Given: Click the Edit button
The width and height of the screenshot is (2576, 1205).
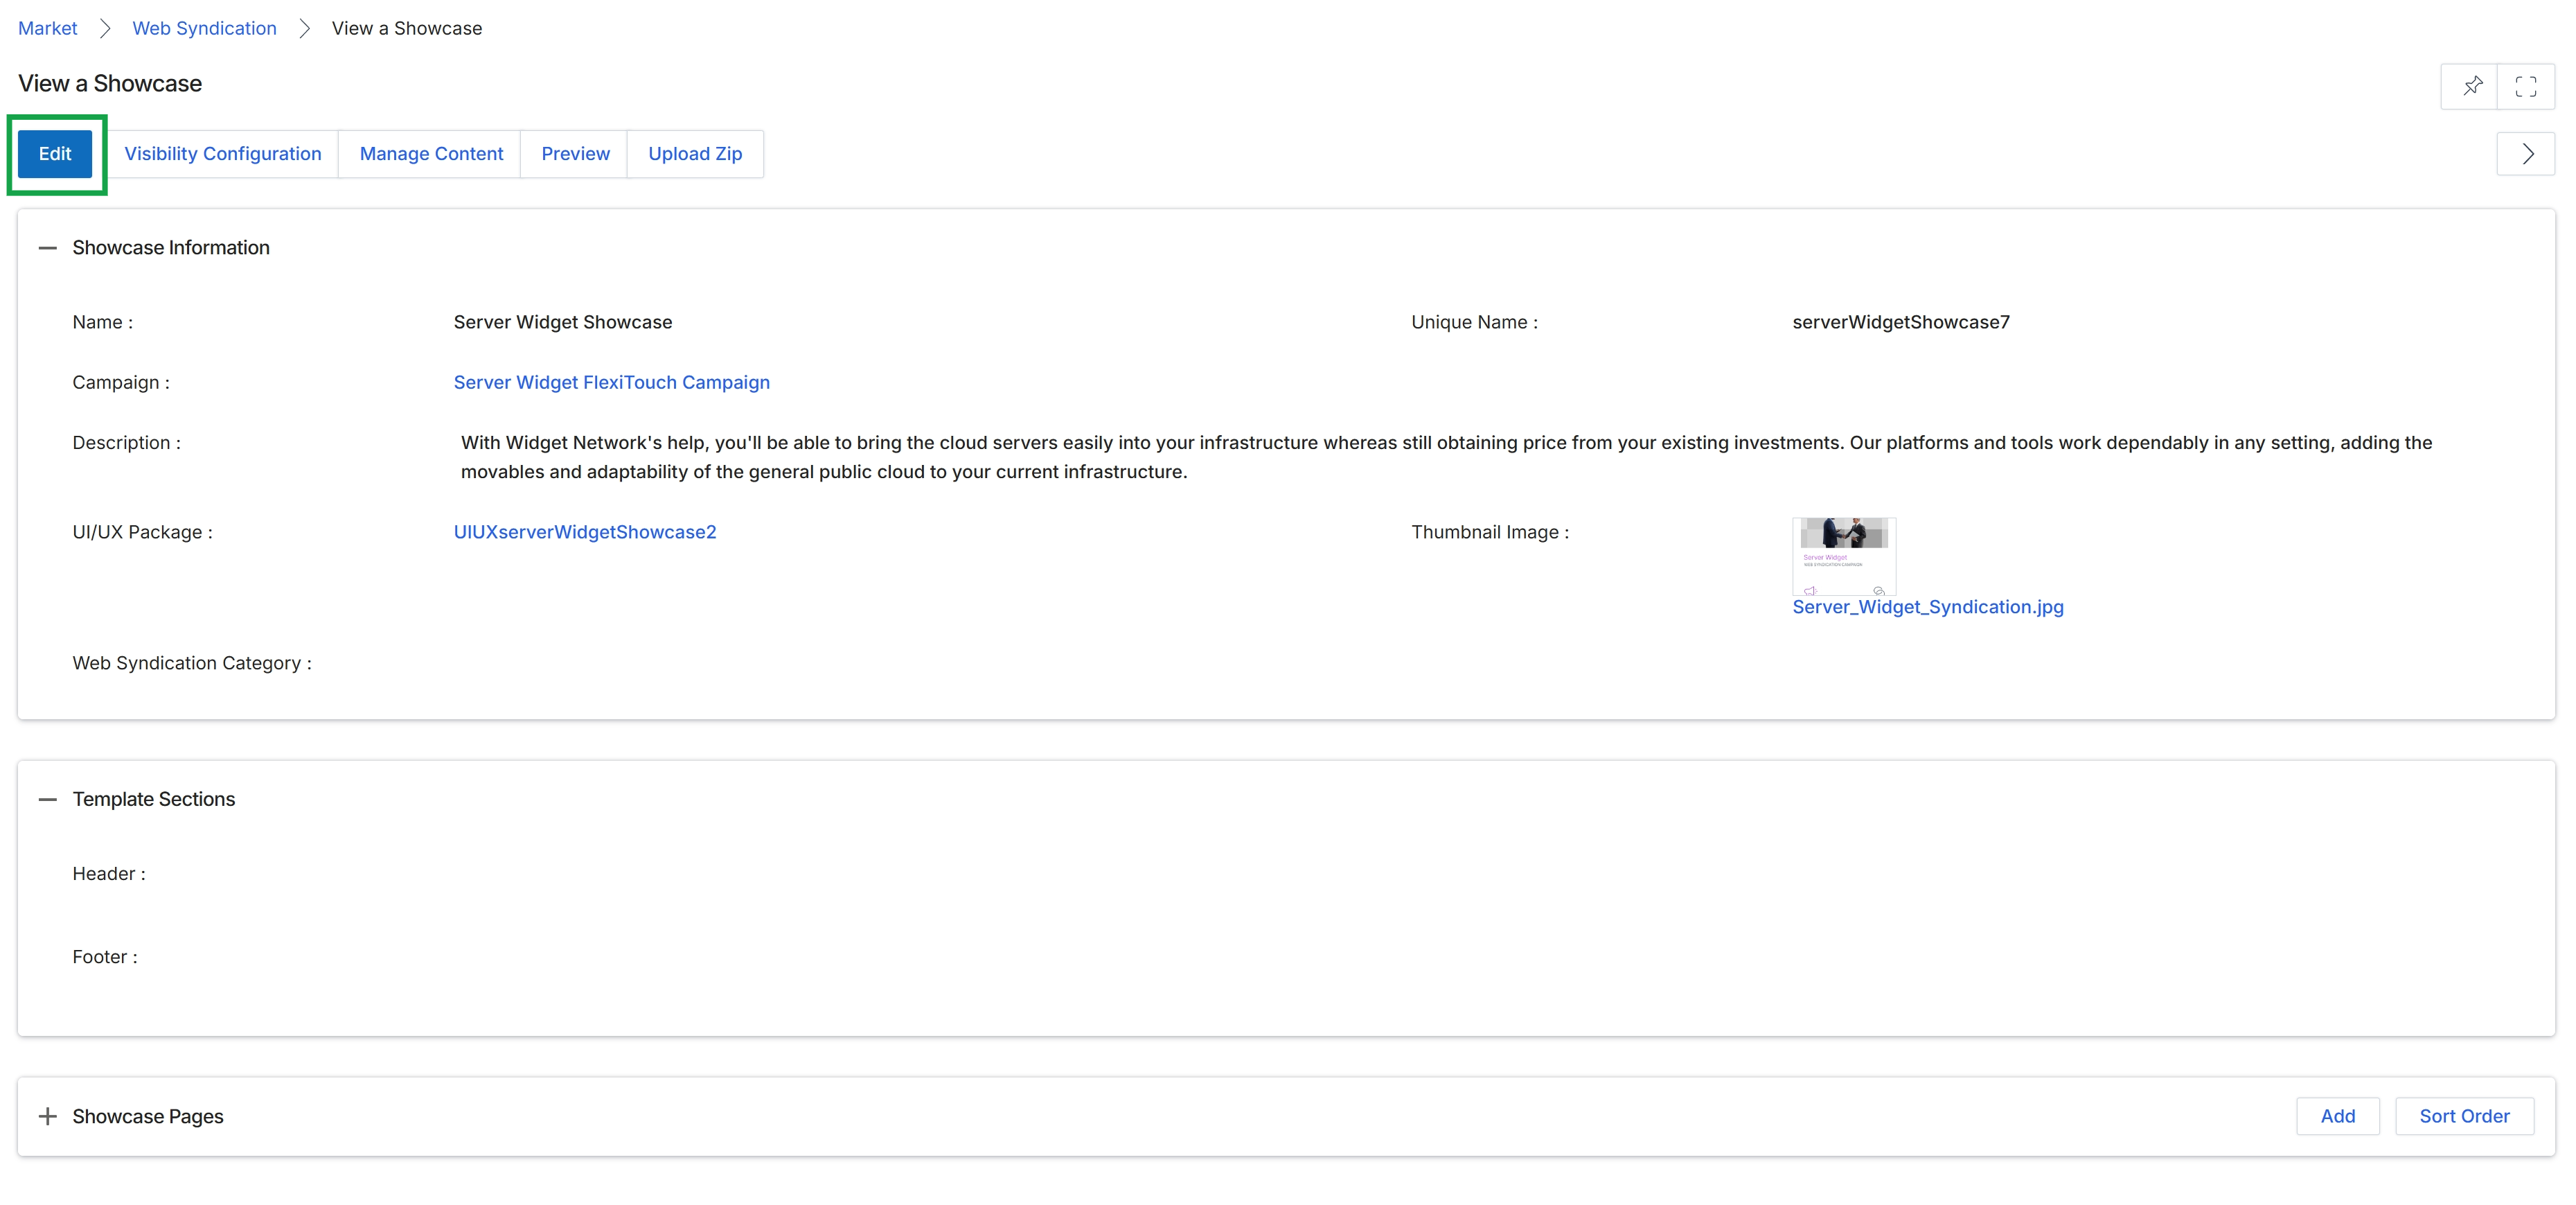Looking at the screenshot, I should point(55,154).
